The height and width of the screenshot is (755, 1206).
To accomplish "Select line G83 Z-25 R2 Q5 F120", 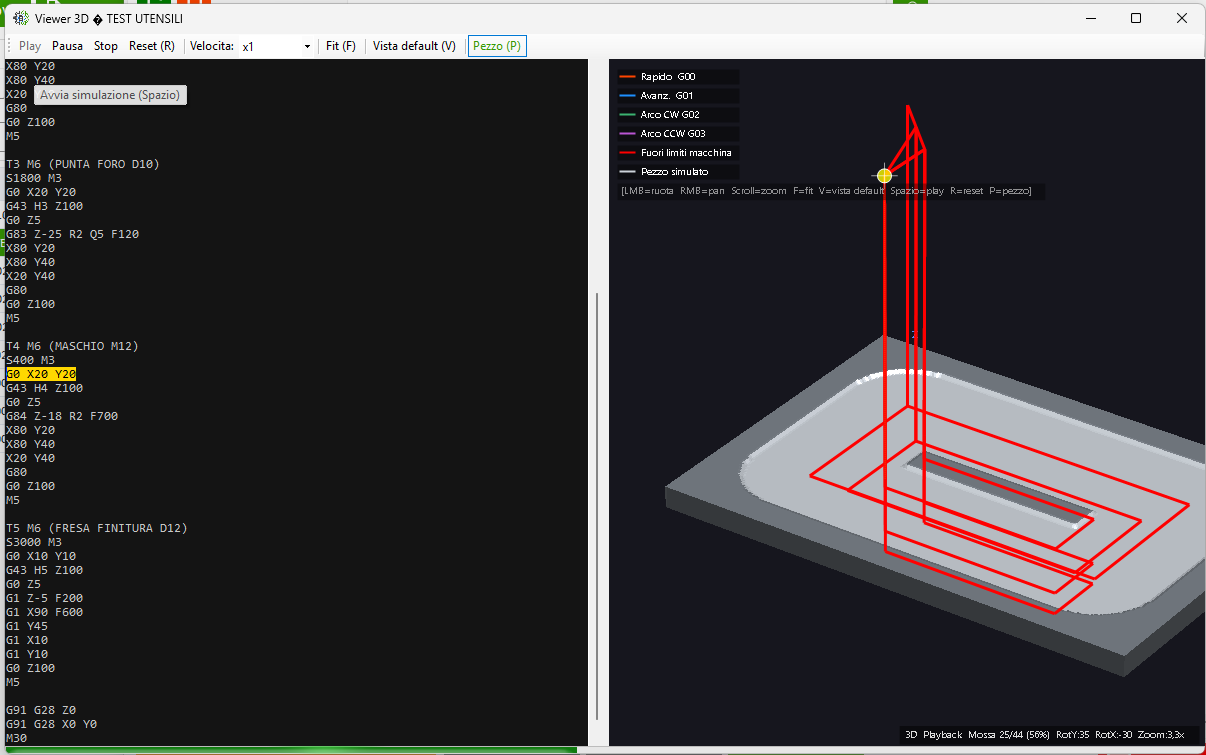I will [72, 234].
